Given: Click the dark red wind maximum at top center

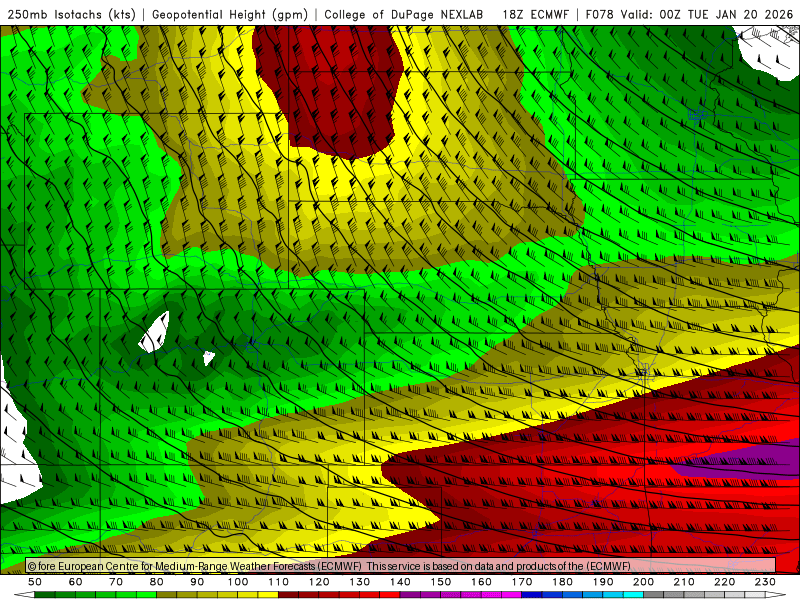Looking at the screenshot, I should 334,87.
